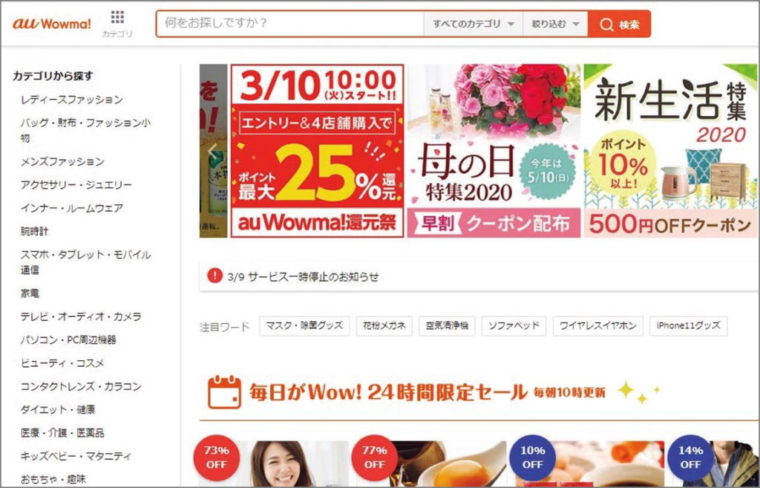
Task: Click the マスク・除菌グッズ keyword tag
Action: pyautogui.click(x=304, y=326)
